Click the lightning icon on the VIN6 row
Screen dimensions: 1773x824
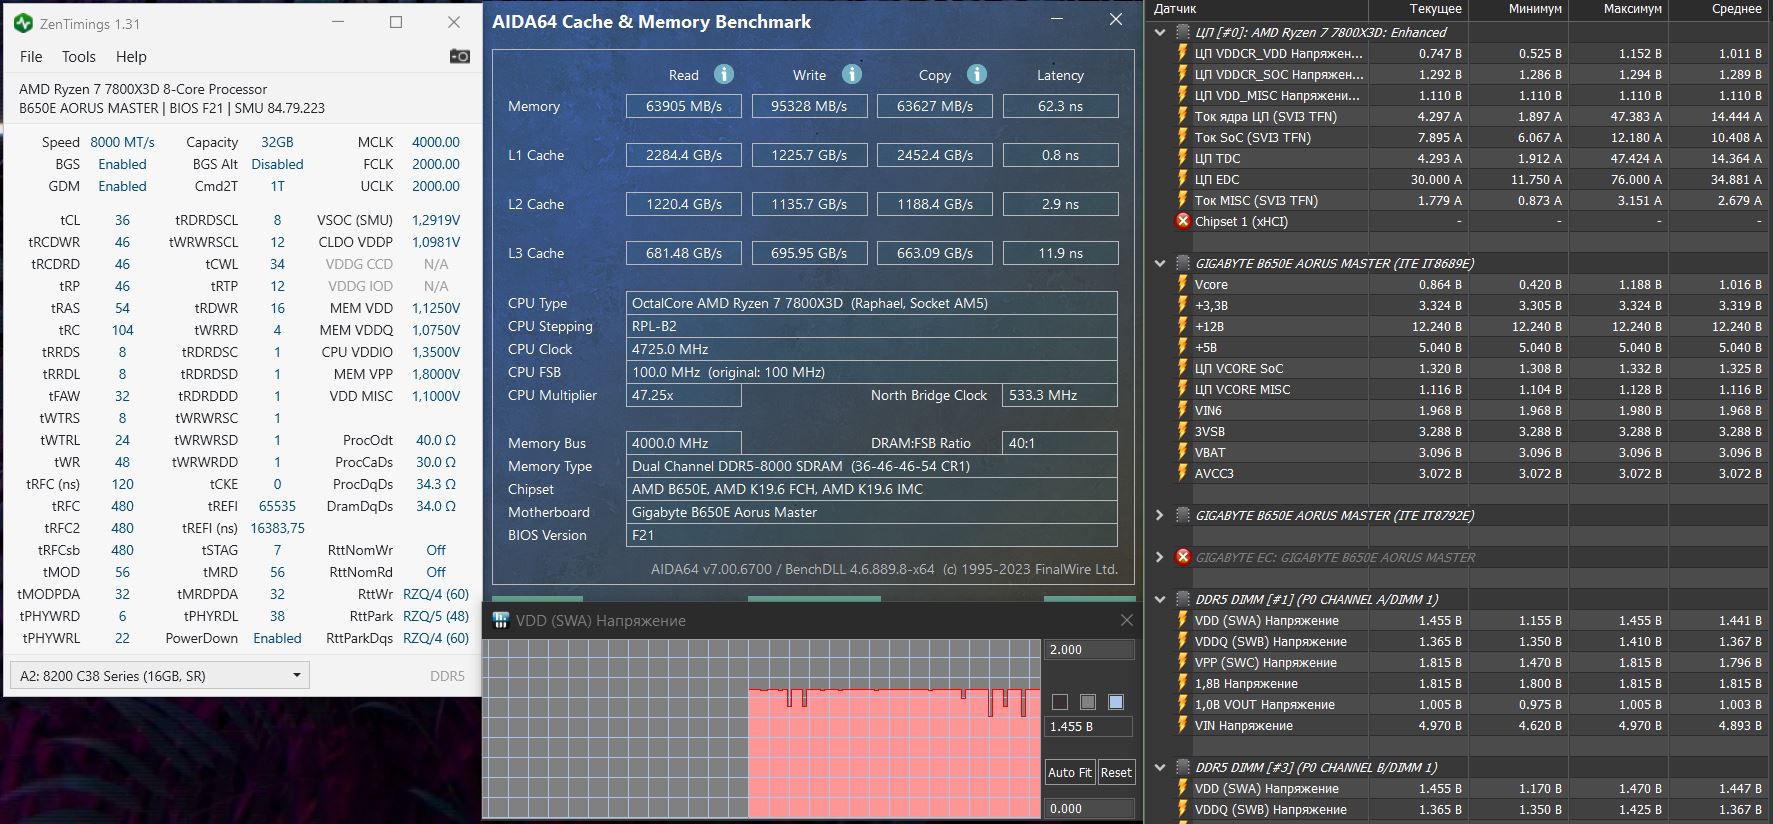click(x=1183, y=410)
